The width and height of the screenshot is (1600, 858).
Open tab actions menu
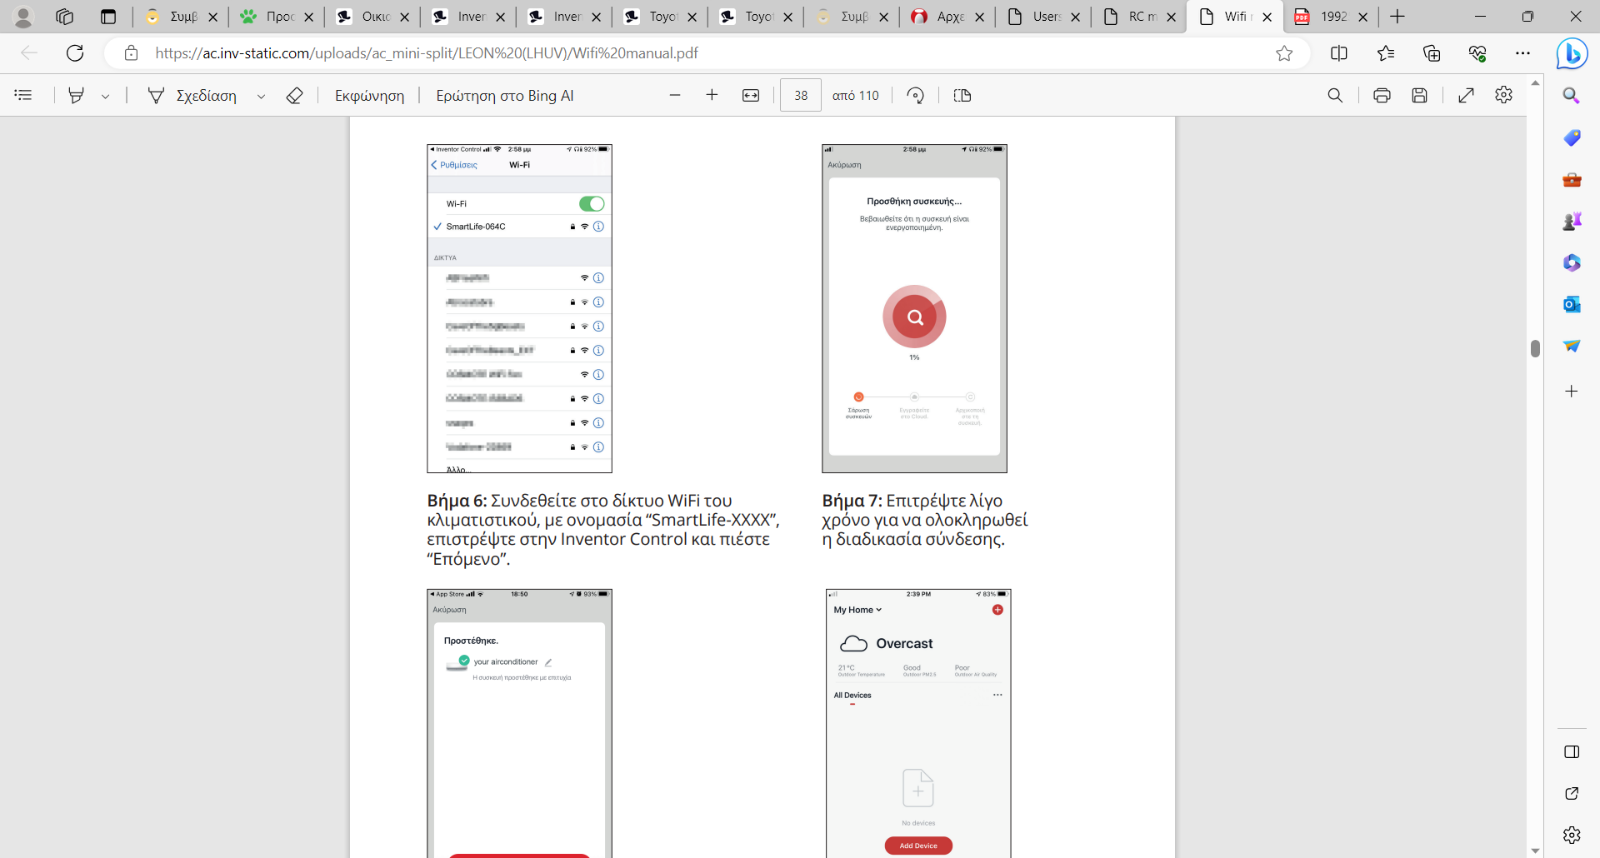click(x=109, y=17)
